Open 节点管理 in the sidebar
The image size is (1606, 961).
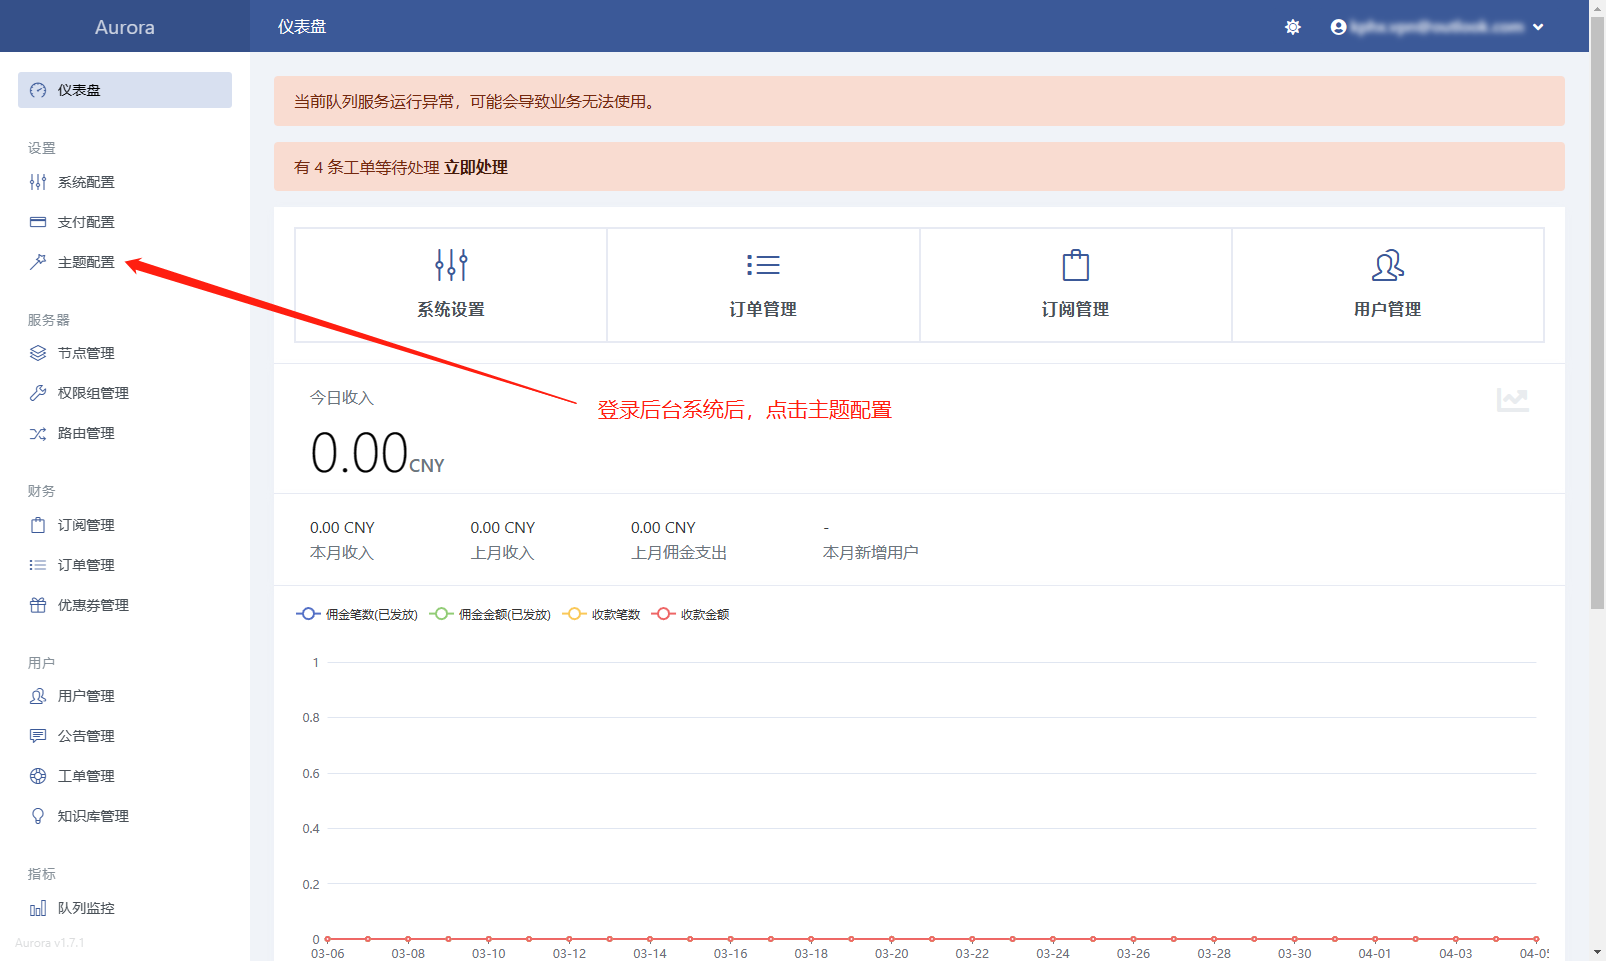tap(86, 353)
